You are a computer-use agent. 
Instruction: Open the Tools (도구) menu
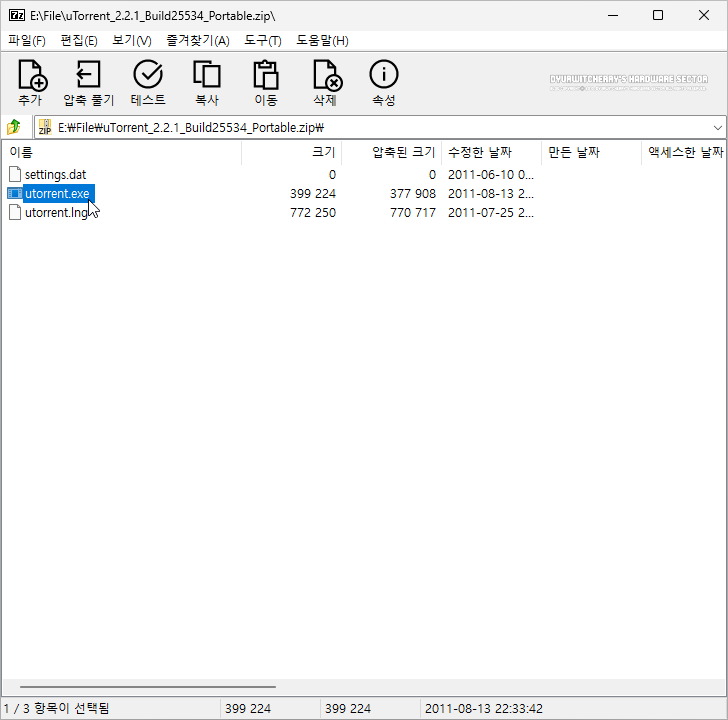click(x=263, y=41)
